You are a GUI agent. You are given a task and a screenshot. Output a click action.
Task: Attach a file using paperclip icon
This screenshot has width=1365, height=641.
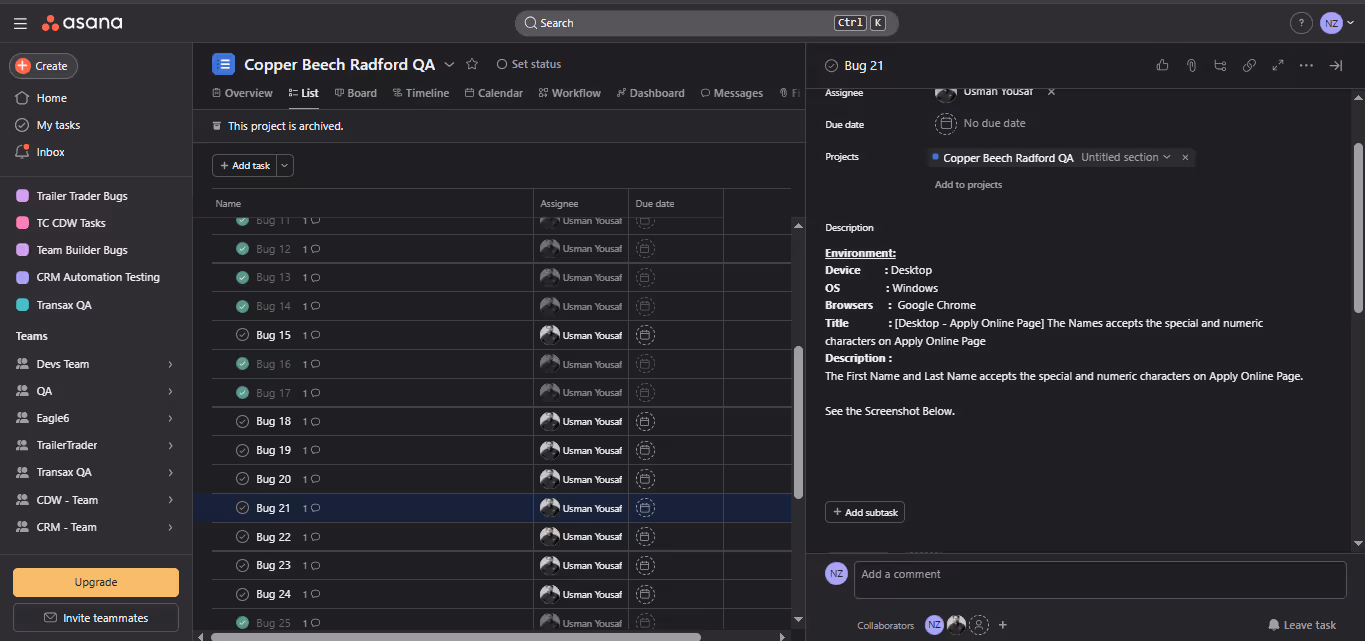[1191, 65]
